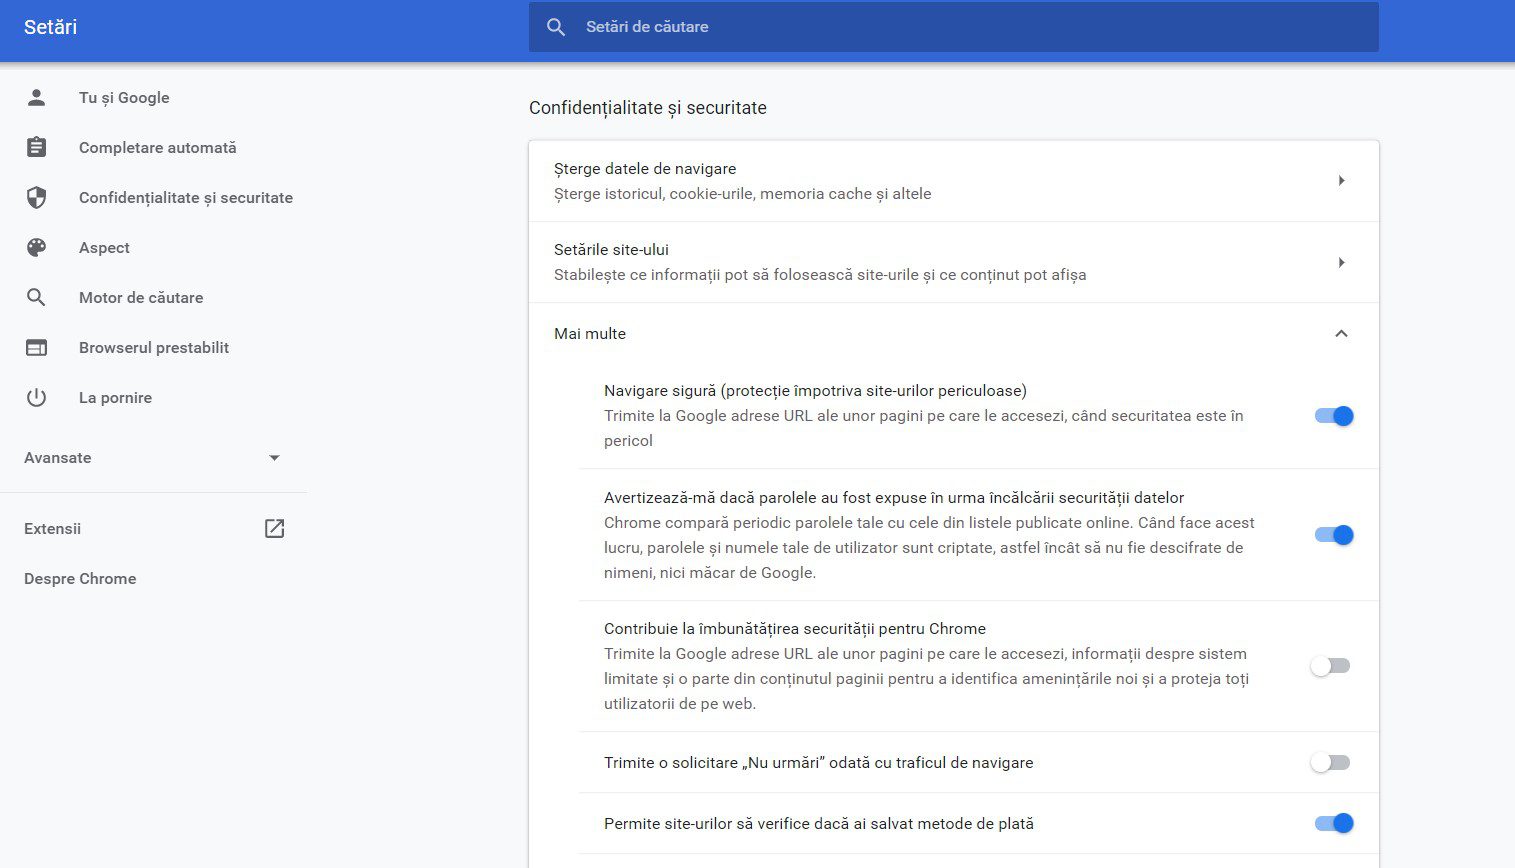Click the Setările site-ului title
Screen dimensions: 1515x868
[611, 250]
